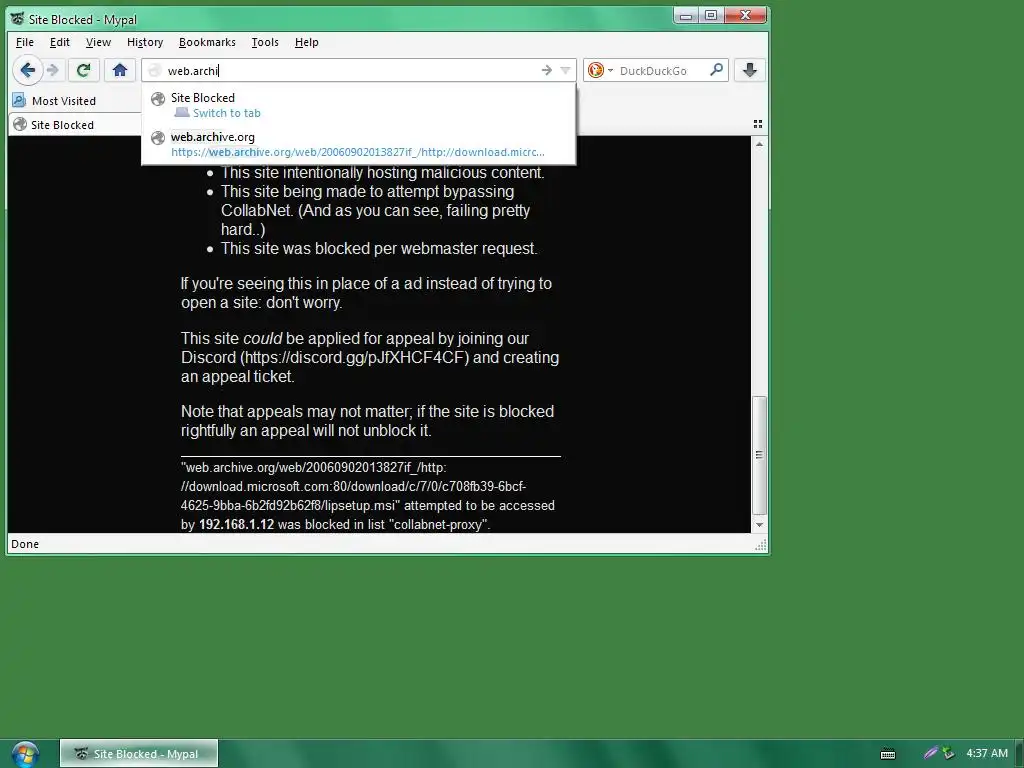1024x768 pixels.
Task: Click the scrollbar down arrow
Action: pyautogui.click(x=759, y=524)
